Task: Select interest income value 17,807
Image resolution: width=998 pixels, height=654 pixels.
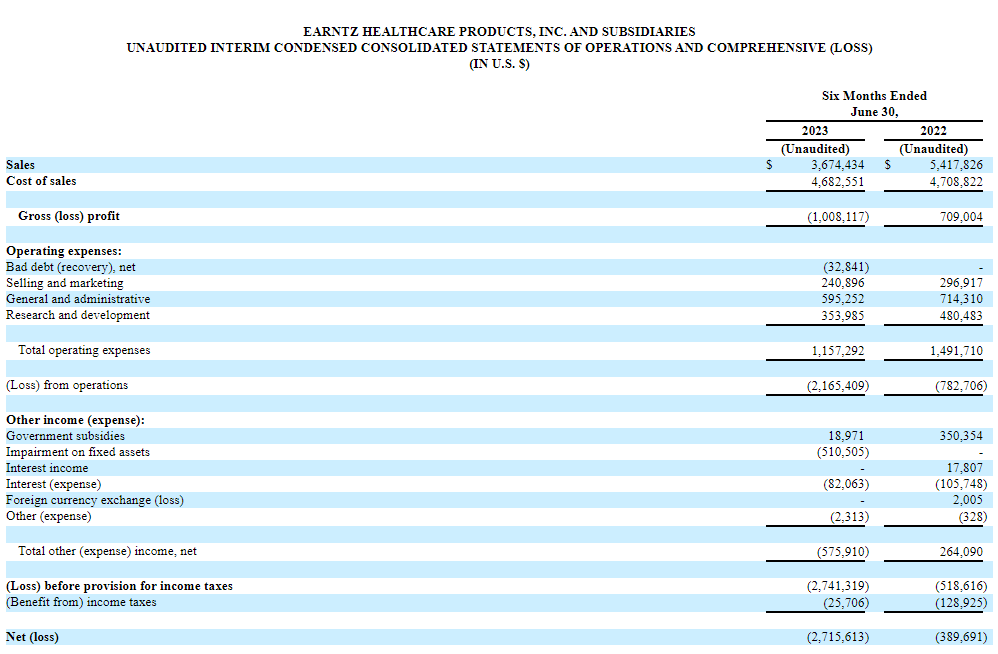Action: 964,468
